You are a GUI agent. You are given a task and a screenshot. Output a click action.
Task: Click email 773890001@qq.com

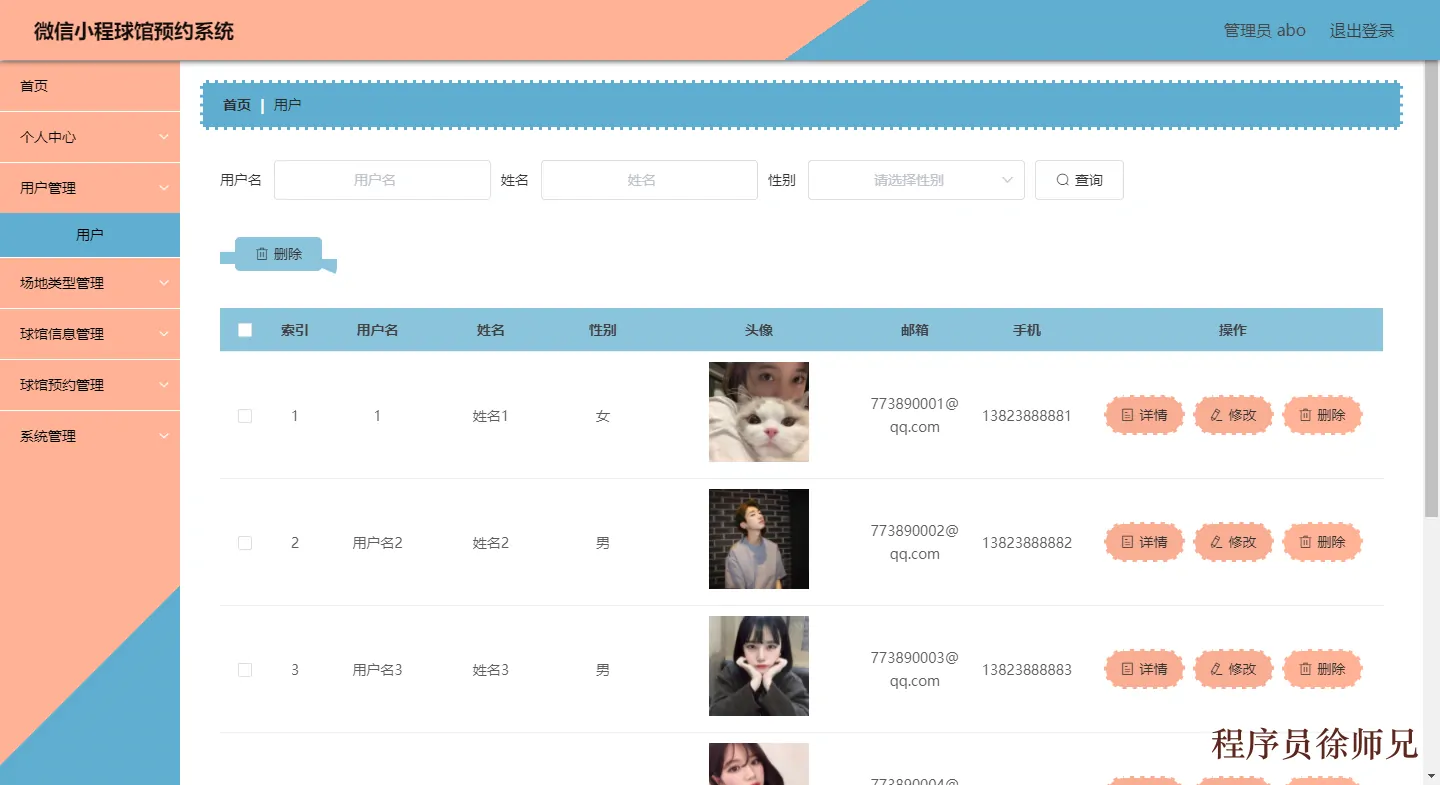(x=915, y=415)
